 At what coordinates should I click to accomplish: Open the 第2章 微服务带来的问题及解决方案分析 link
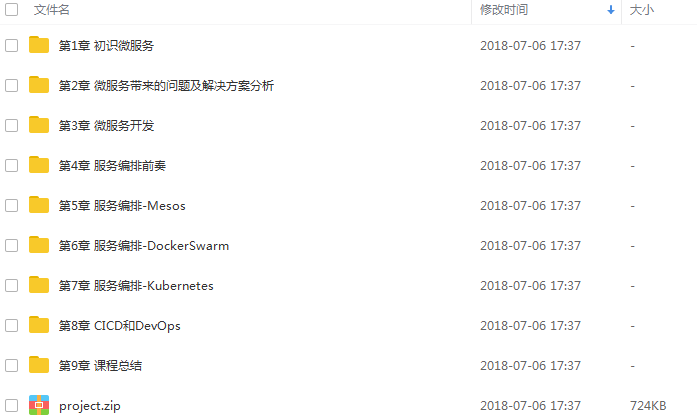pyautogui.click(x=166, y=86)
